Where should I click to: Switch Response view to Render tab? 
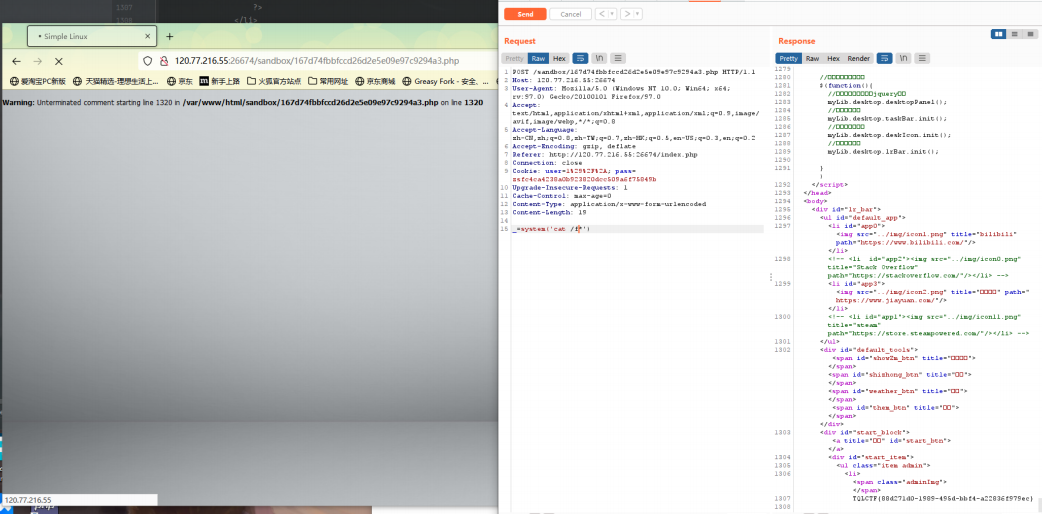(x=859, y=59)
